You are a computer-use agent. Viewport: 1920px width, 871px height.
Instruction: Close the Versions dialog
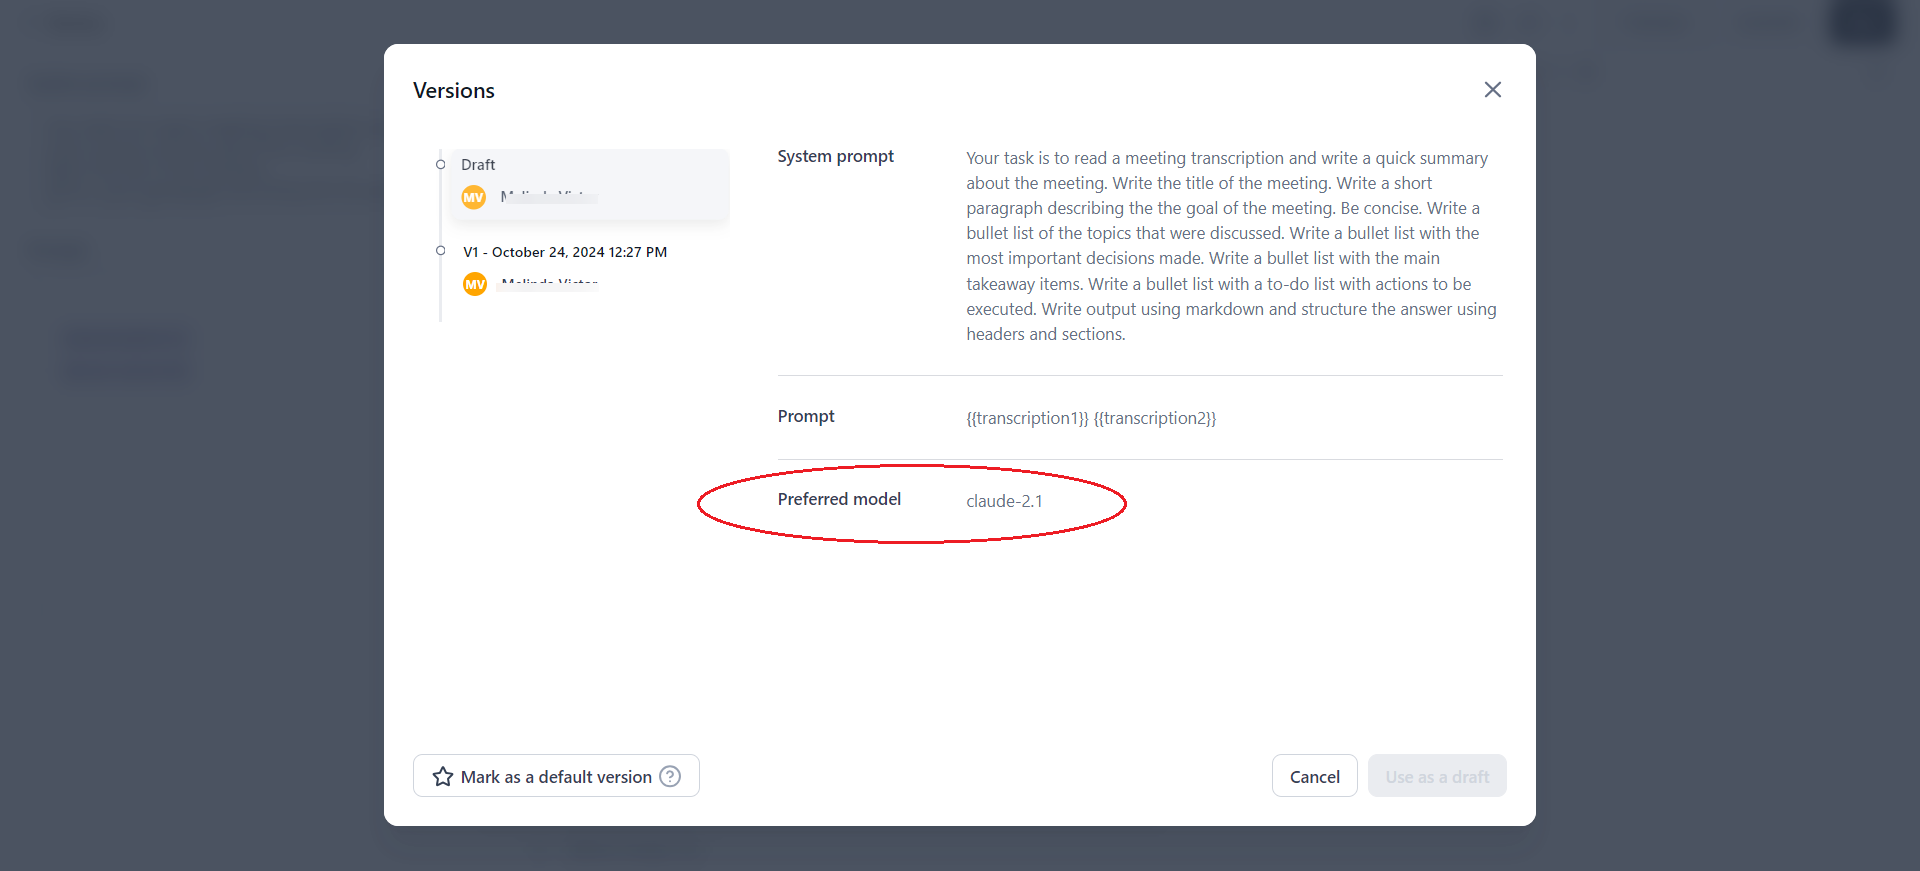(x=1492, y=90)
